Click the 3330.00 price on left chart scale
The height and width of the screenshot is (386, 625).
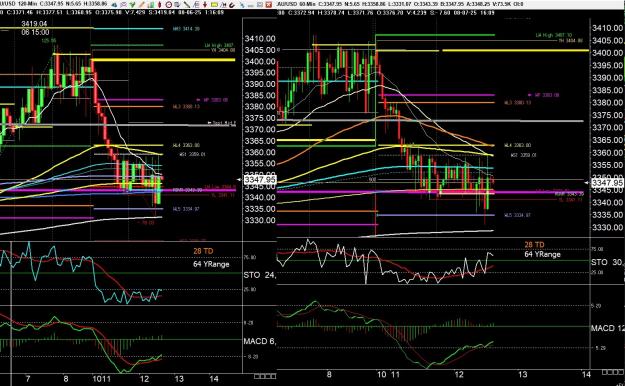(260, 220)
